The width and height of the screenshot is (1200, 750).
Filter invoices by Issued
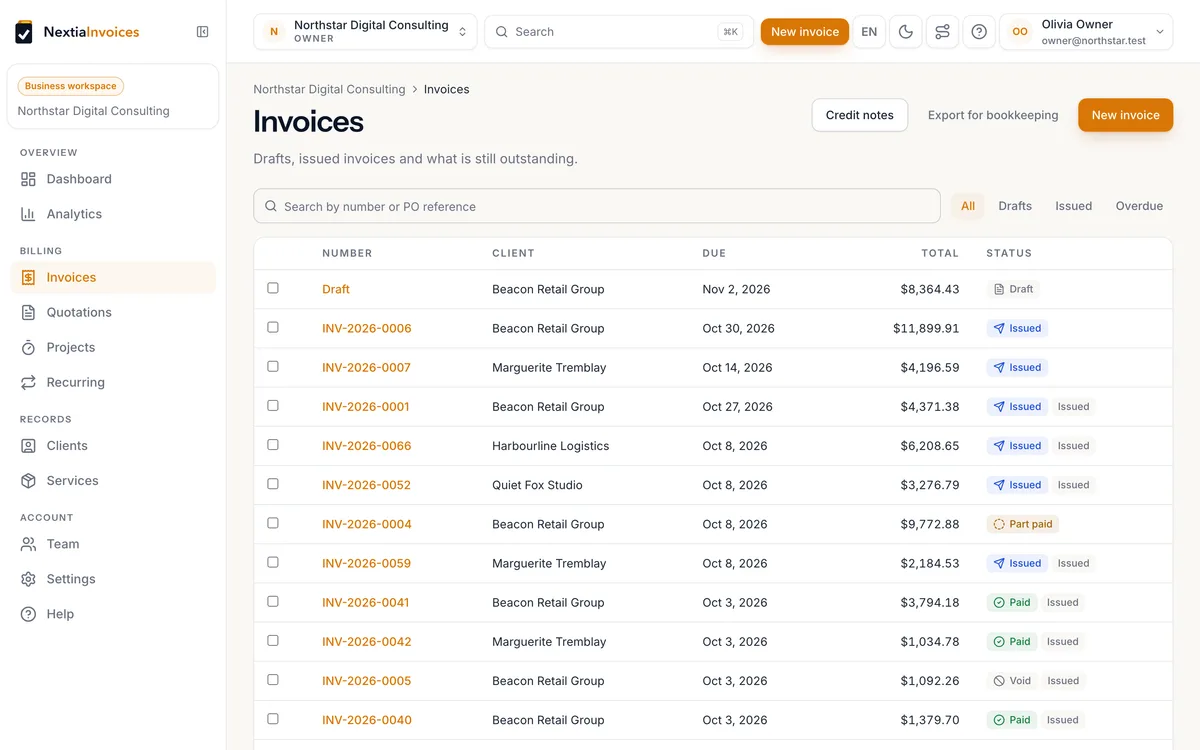1073,206
